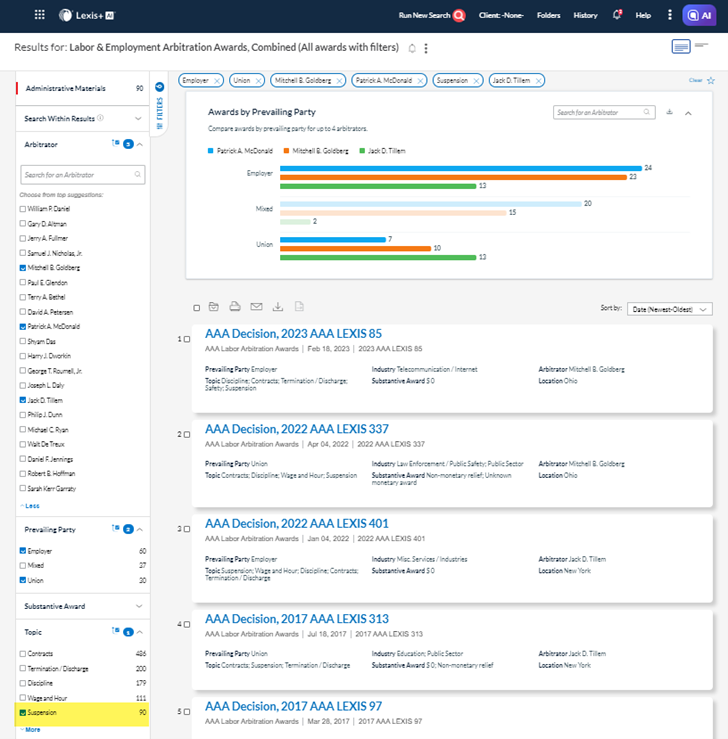Switch to full list view icon
Screen dimensions: 728x739
click(x=681, y=46)
